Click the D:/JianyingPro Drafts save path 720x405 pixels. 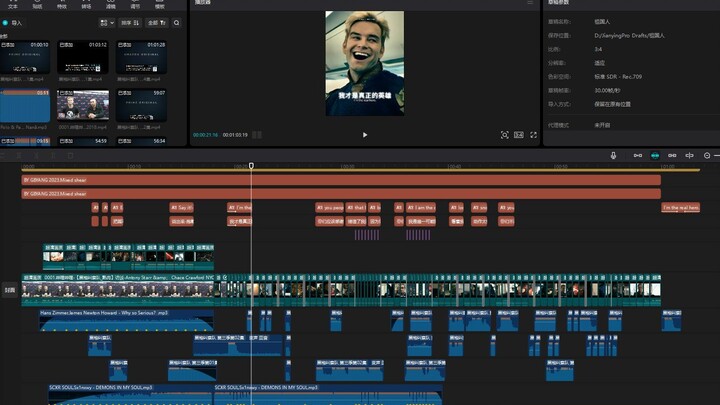coord(629,35)
